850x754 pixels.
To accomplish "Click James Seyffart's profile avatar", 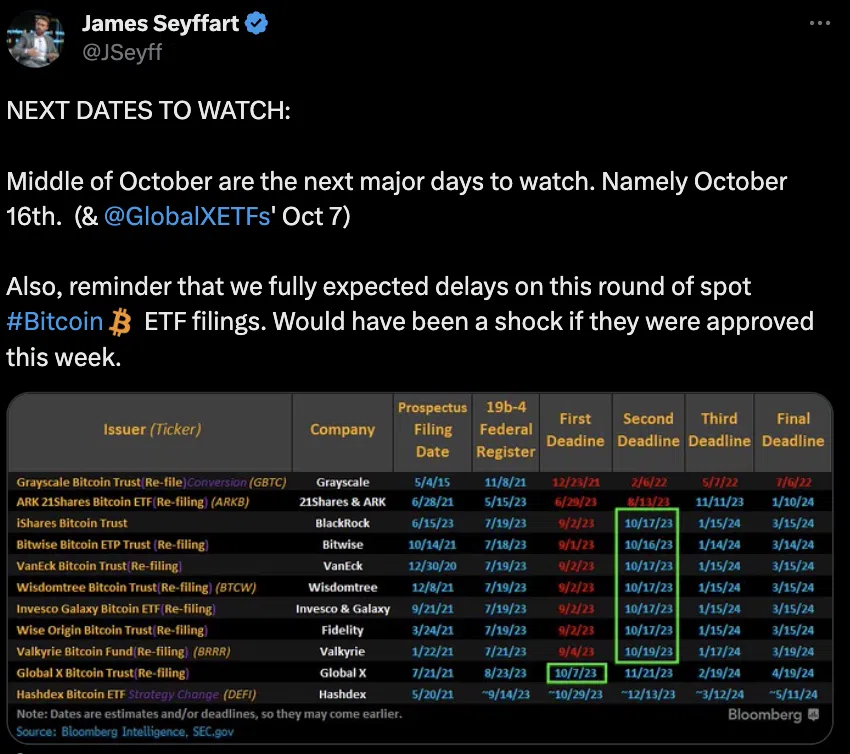I will 36,39.
